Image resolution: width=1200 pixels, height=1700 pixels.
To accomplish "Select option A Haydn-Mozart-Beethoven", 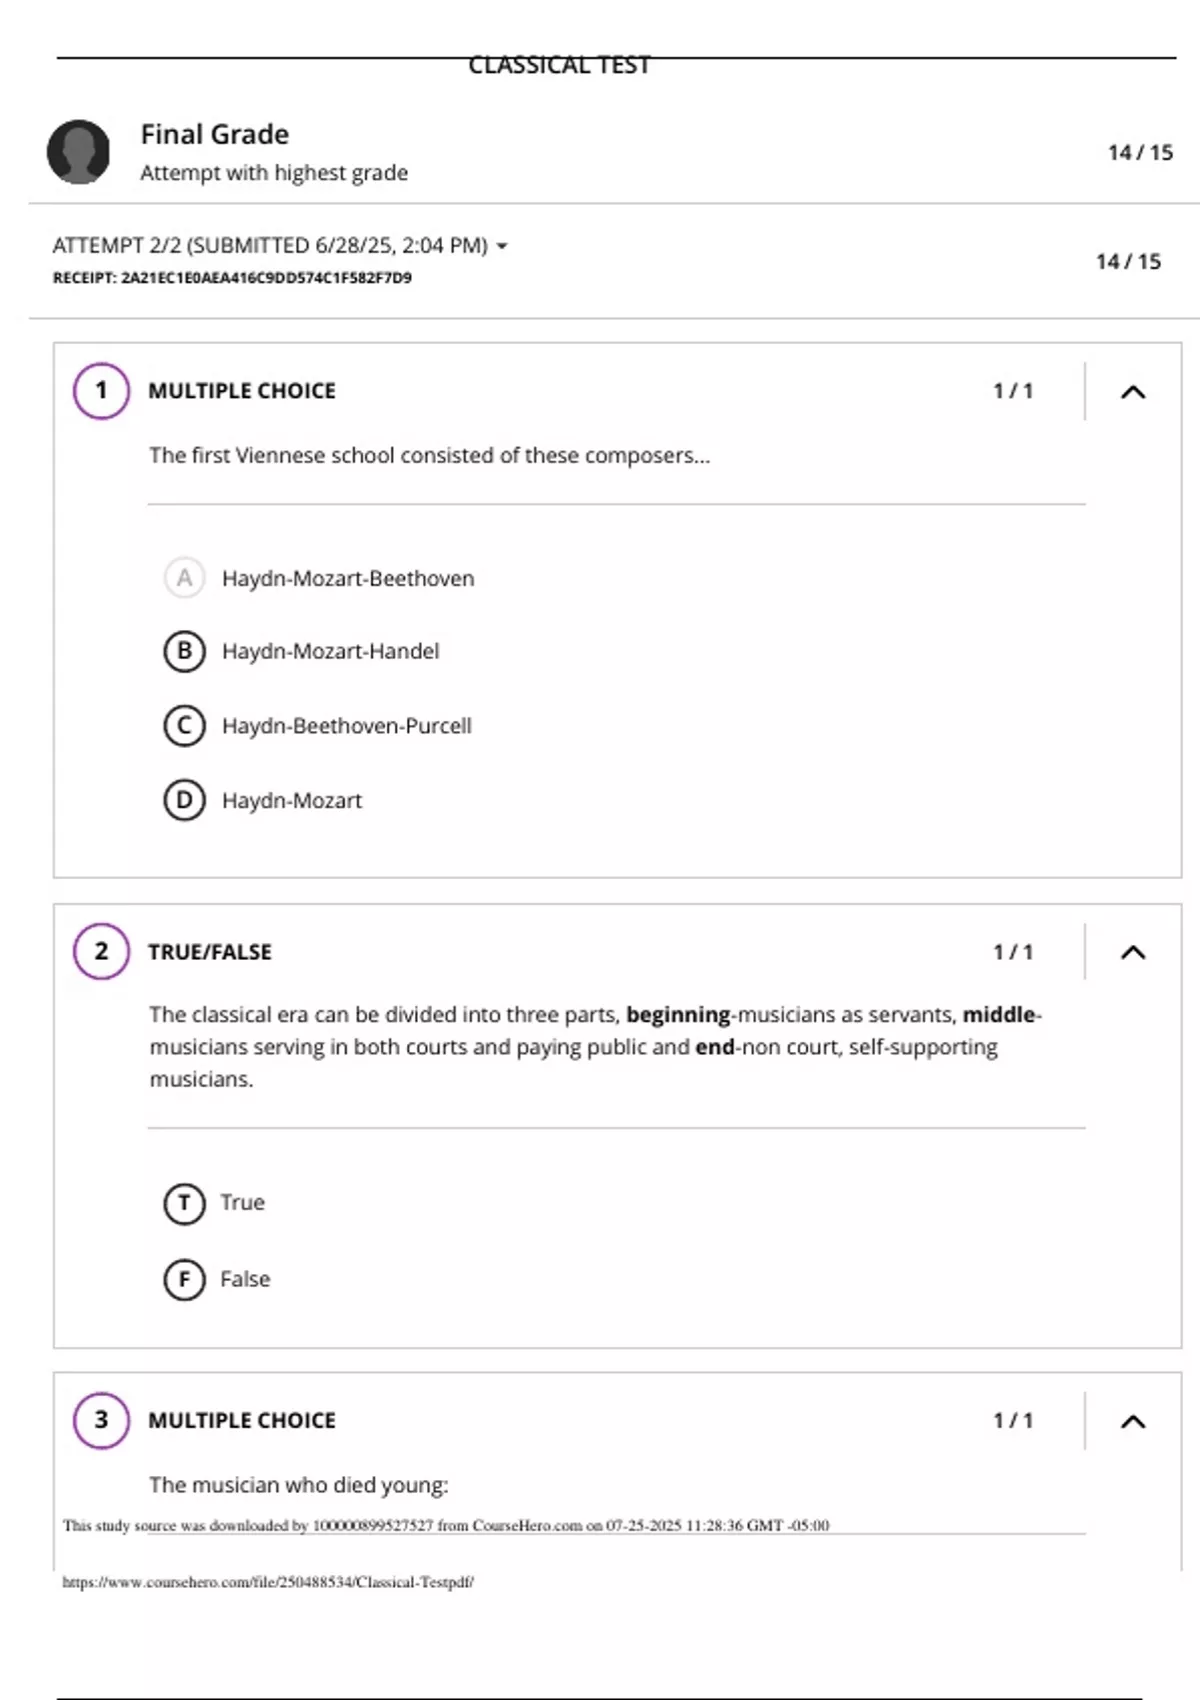I will click(x=184, y=578).
